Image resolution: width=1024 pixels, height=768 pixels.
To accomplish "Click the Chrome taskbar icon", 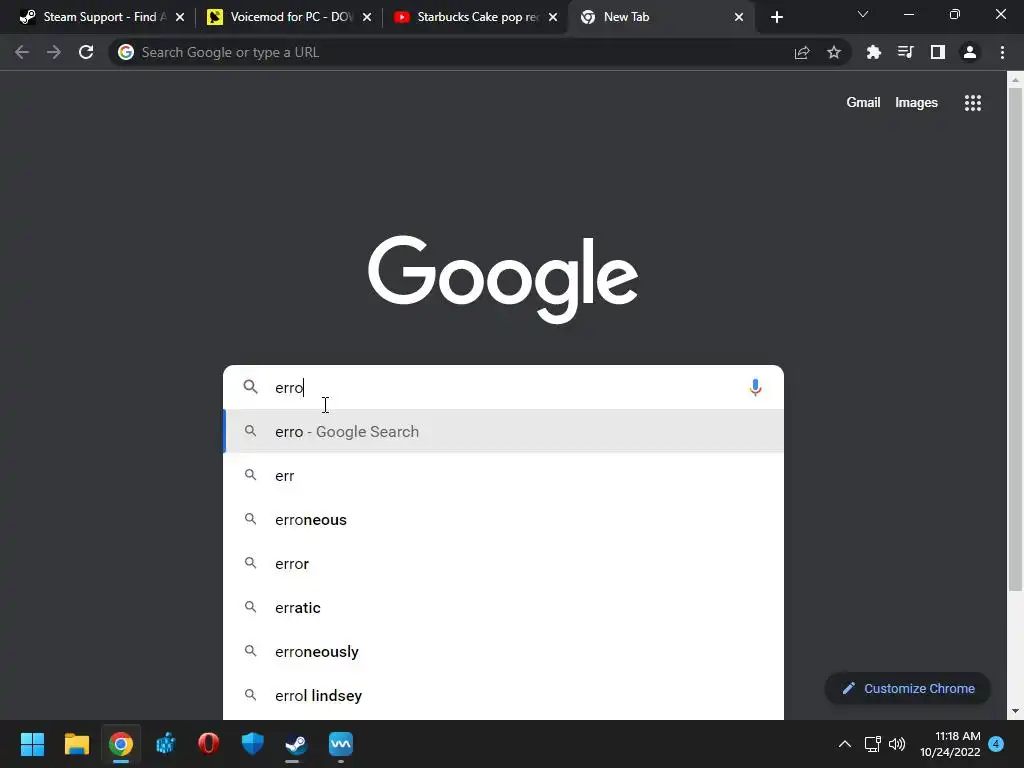I will (121, 744).
